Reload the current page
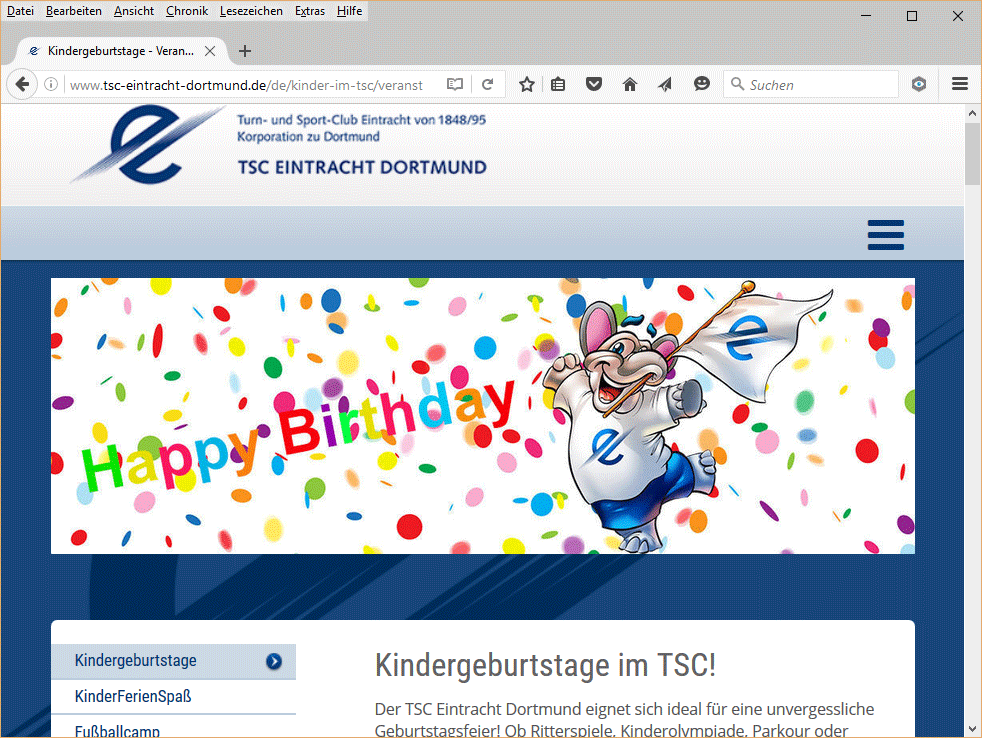 [487, 84]
